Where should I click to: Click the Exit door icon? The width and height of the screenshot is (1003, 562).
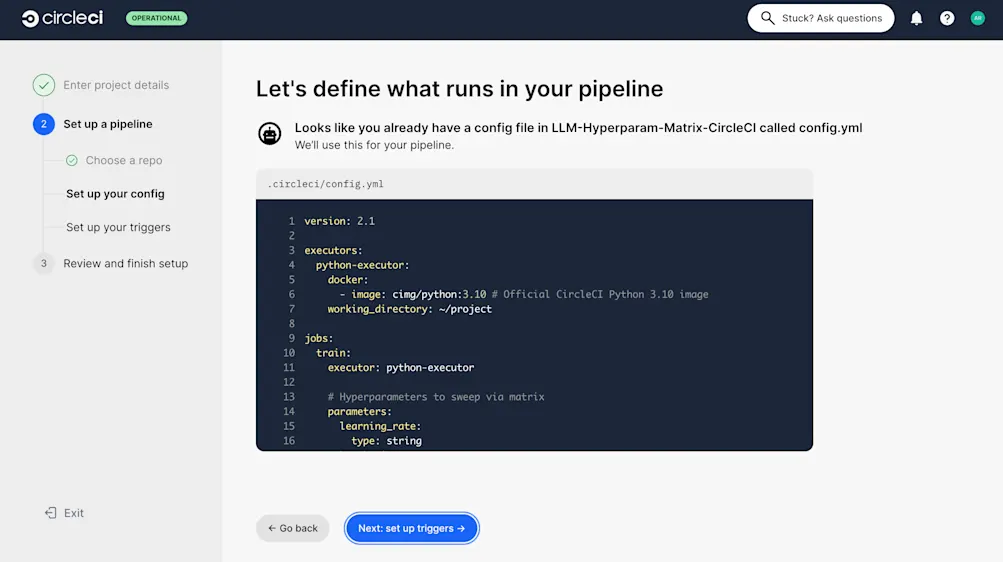click(x=51, y=513)
